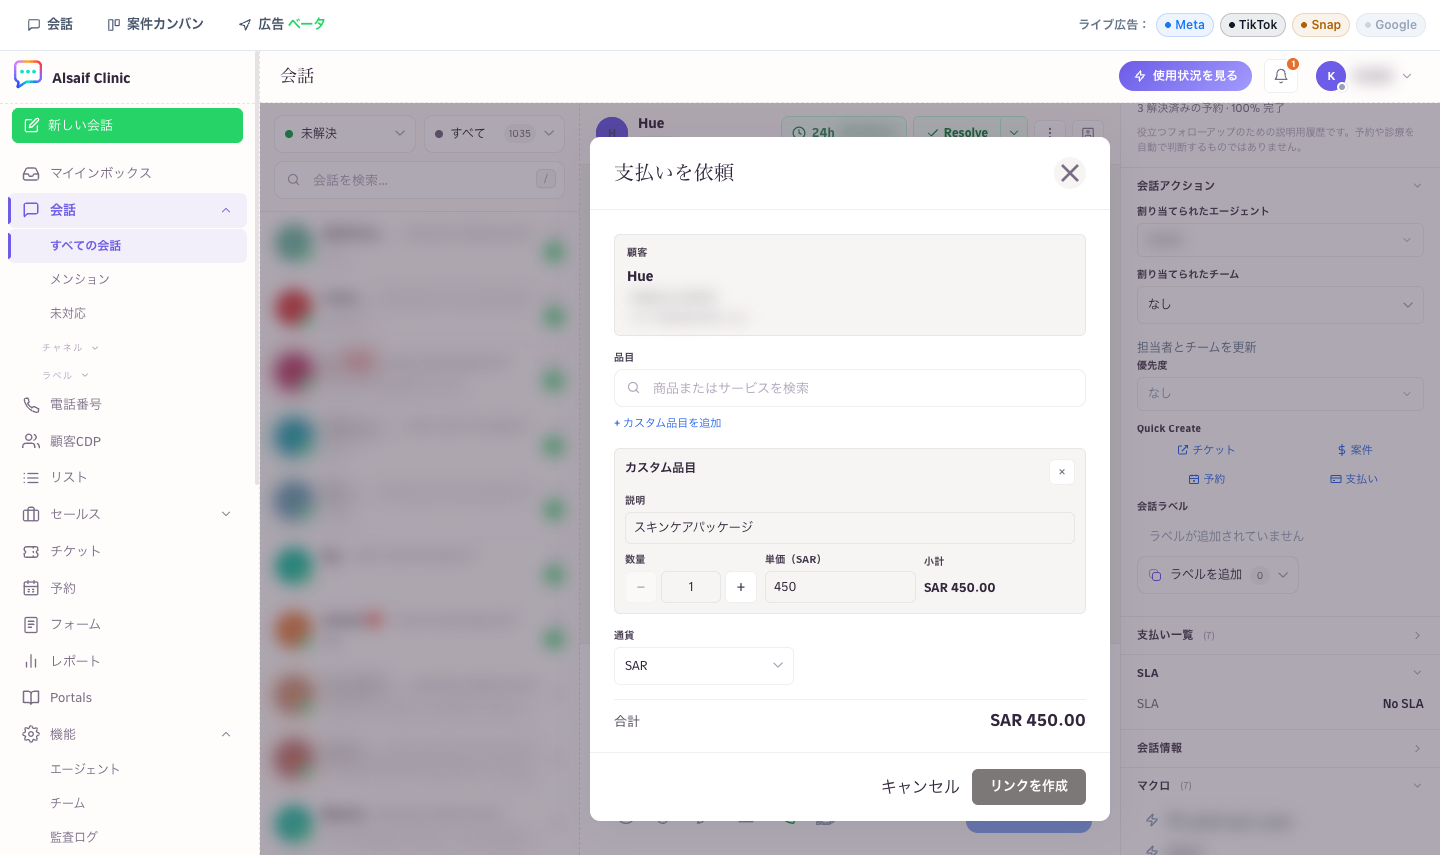Open the 会話 top tab
The height and width of the screenshot is (855, 1440).
coord(50,24)
